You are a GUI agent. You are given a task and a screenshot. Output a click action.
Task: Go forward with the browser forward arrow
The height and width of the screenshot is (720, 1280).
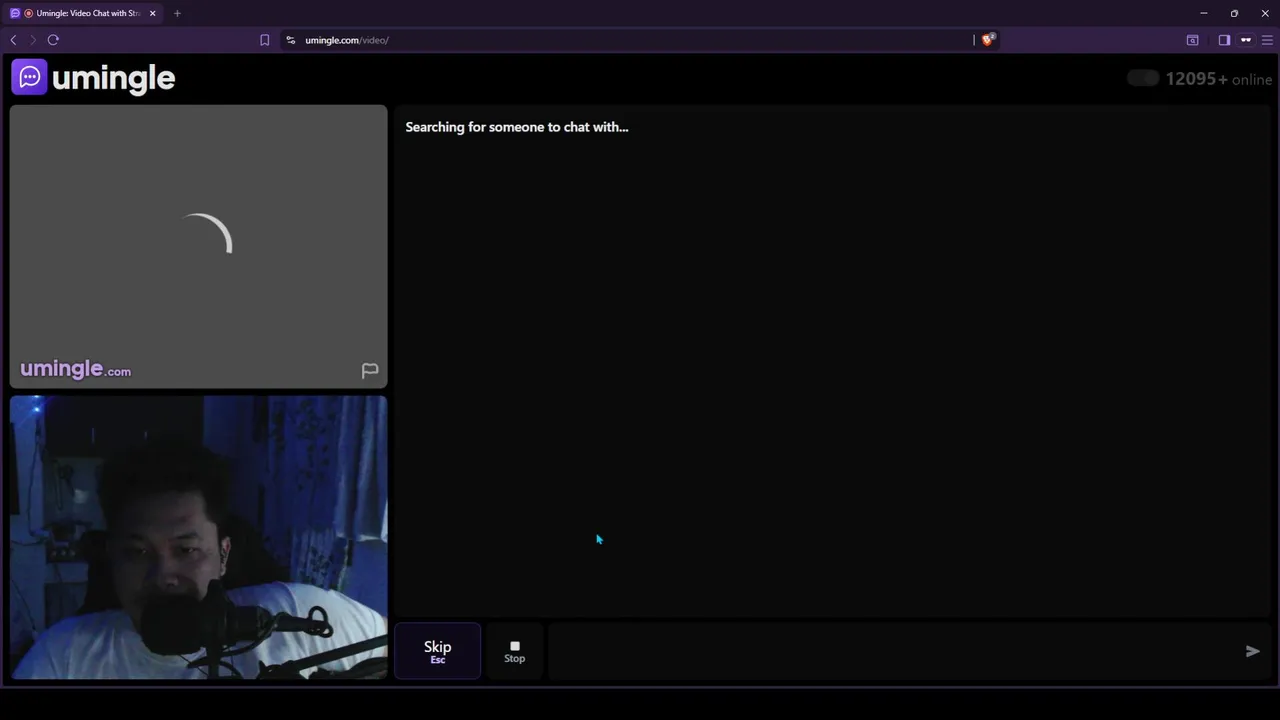click(x=32, y=40)
